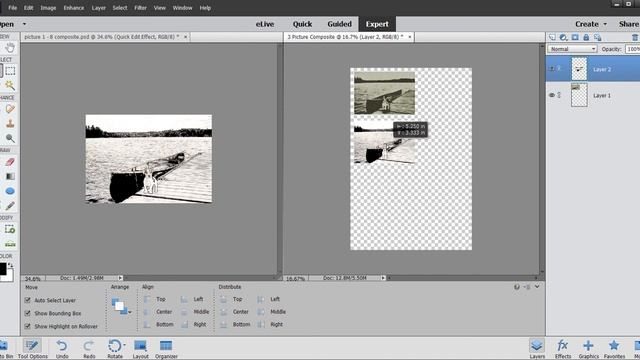This screenshot has height=360, width=640.
Task: Collapse tool options panel chevron
Action: [537, 287]
